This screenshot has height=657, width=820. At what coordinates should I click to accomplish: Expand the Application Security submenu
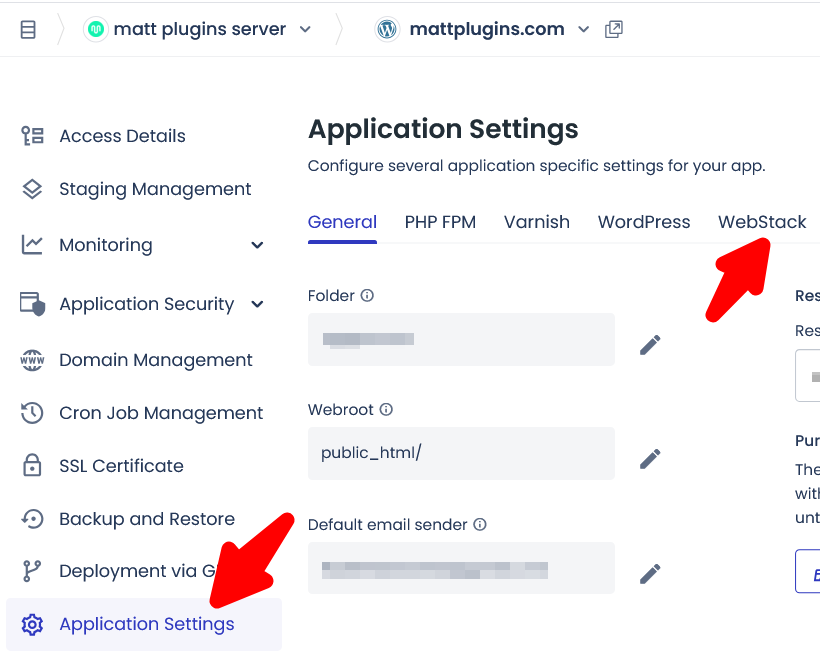[257, 304]
